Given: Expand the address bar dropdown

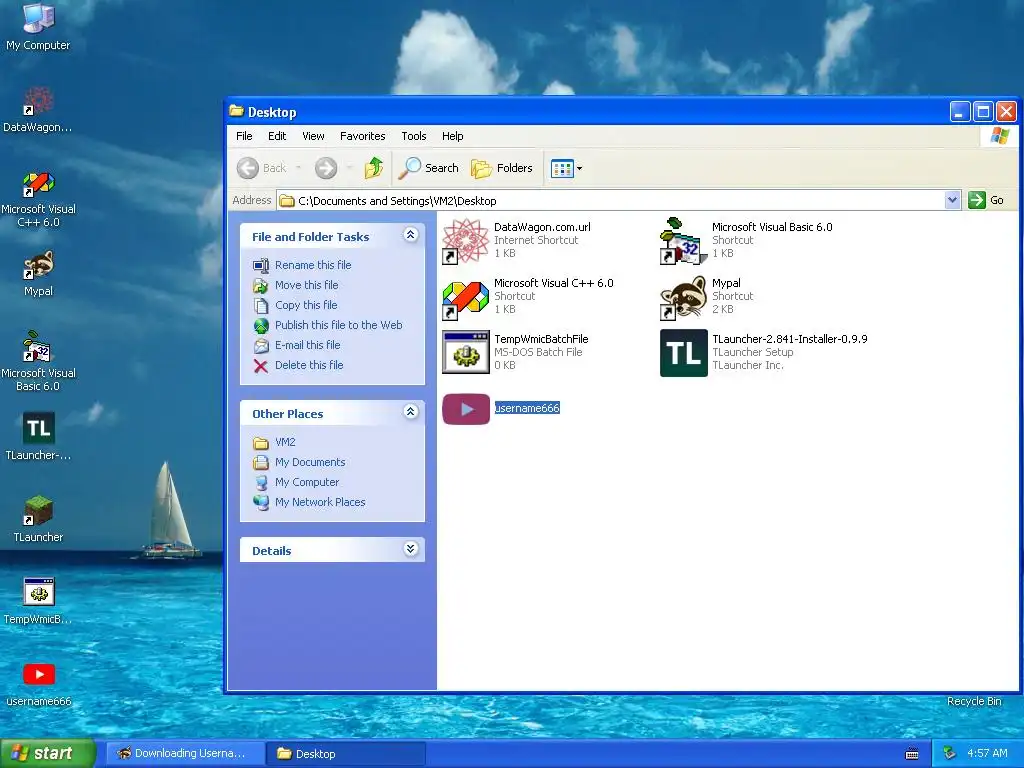Looking at the screenshot, I should pos(952,200).
